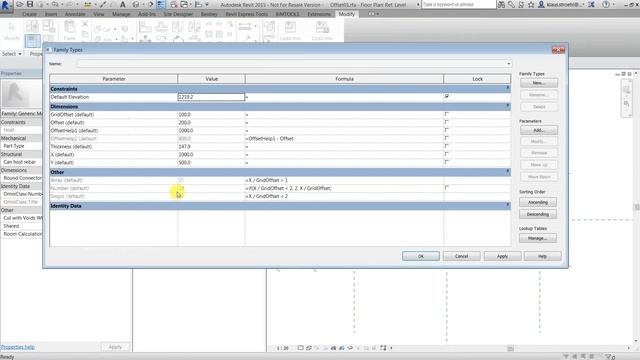Open the Insert ribbon tab
640x360 pixels.
coord(51,14)
